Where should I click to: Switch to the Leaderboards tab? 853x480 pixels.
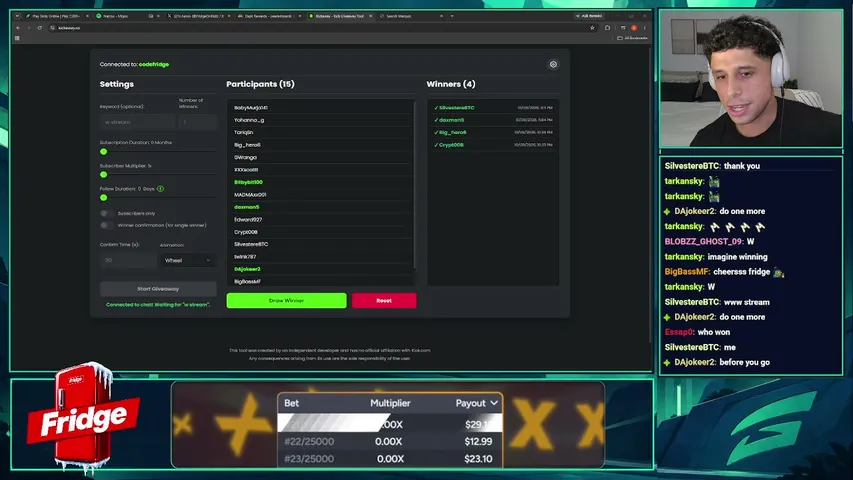(x=269, y=16)
